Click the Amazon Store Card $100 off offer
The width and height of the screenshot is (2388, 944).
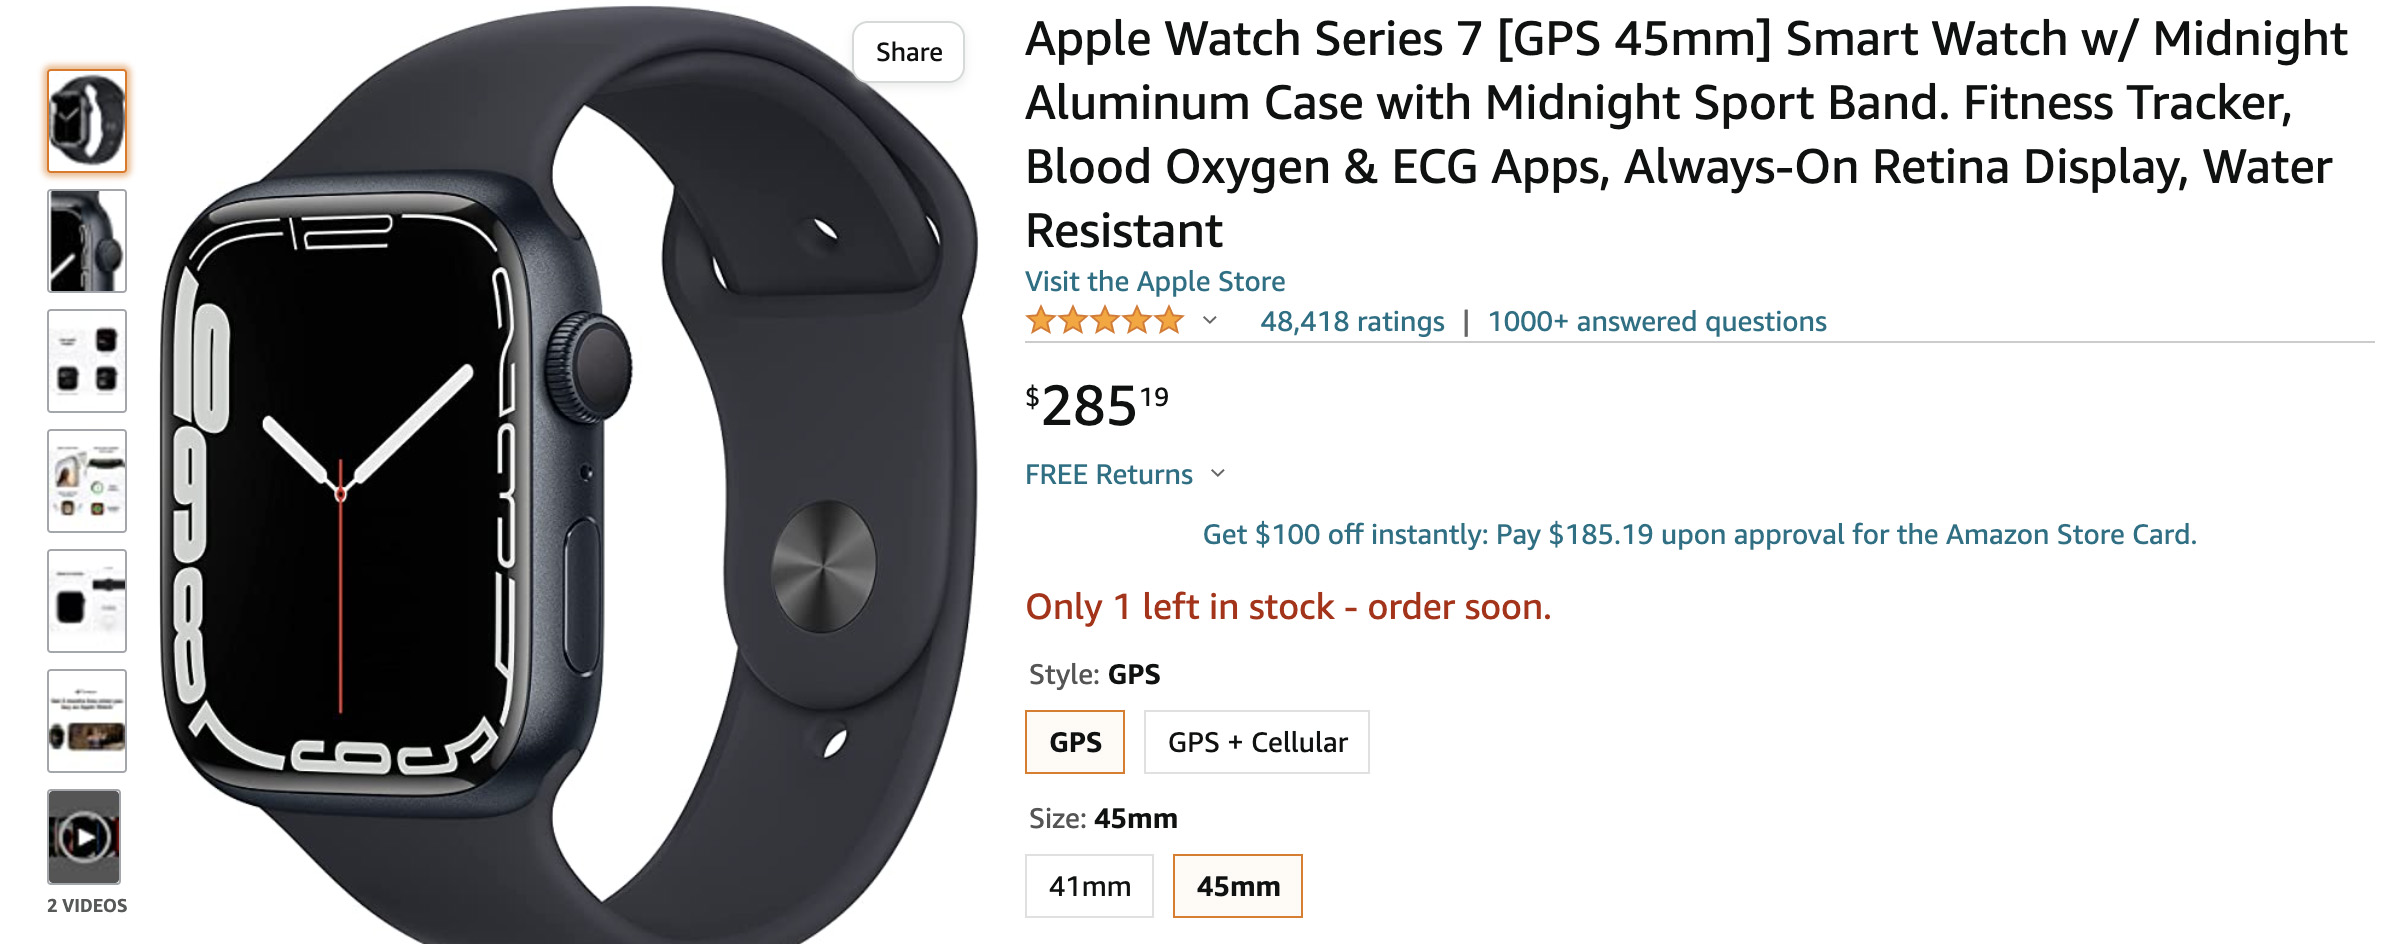tap(1699, 535)
